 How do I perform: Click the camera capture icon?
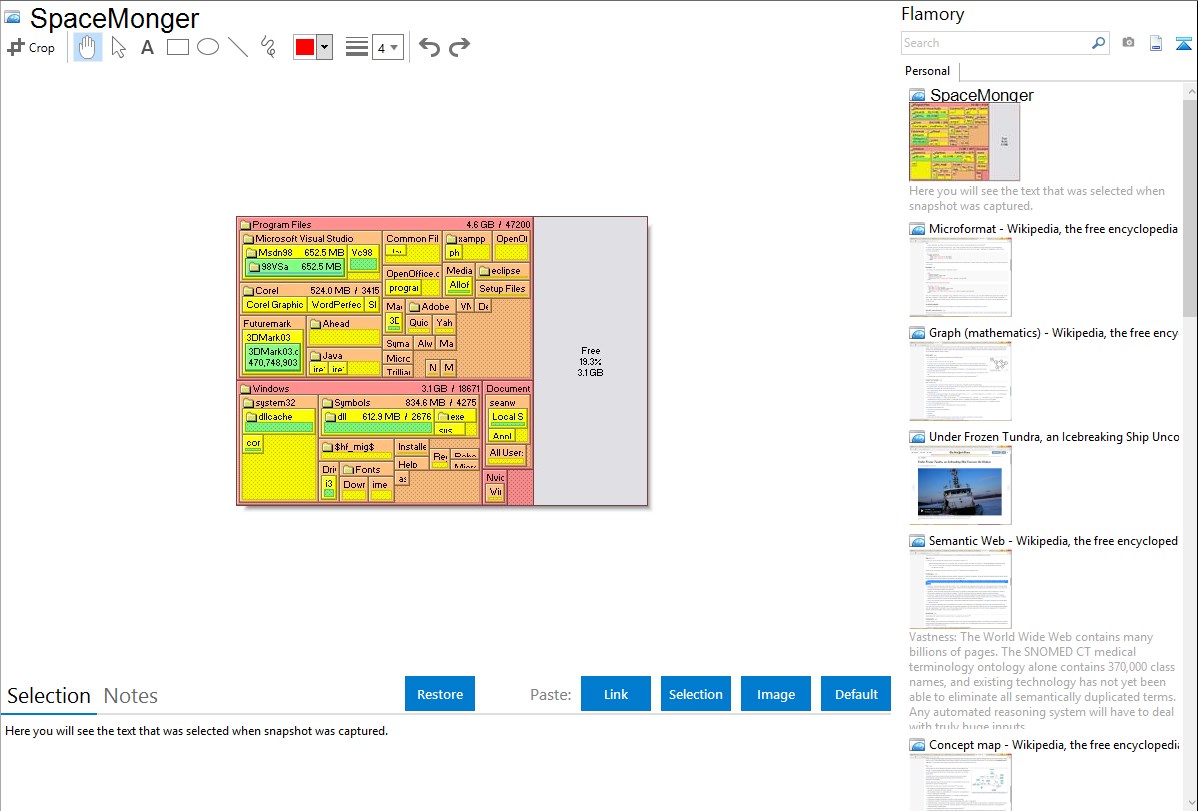tap(1128, 43)
